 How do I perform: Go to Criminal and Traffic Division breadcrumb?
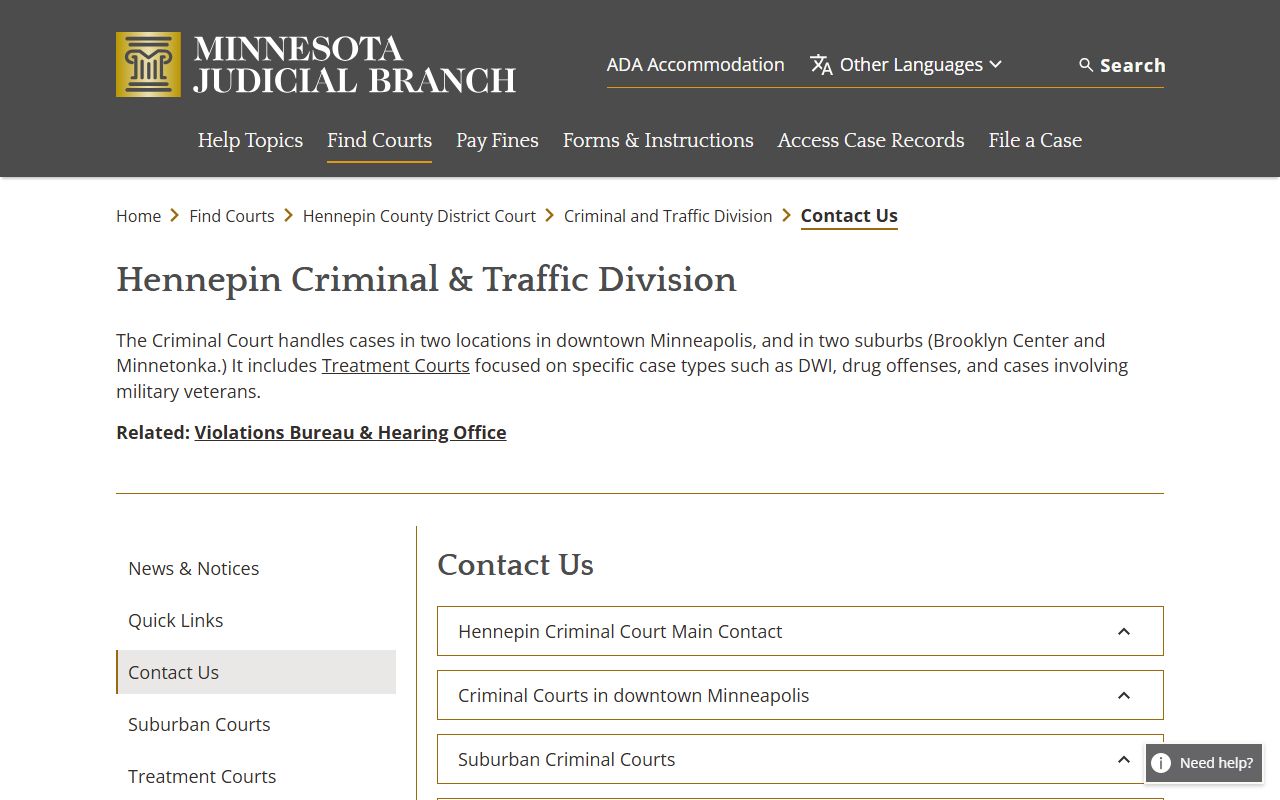[x=668, y=216]
